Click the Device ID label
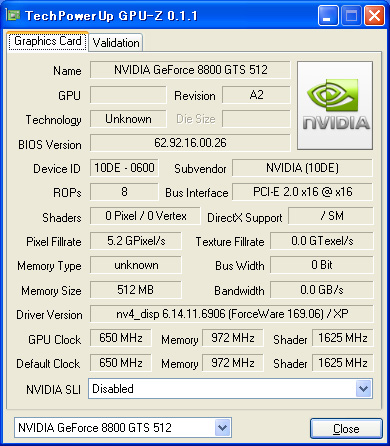Image resolution: width=390 pixels, height=446 pixels. (x=57, y=169)
